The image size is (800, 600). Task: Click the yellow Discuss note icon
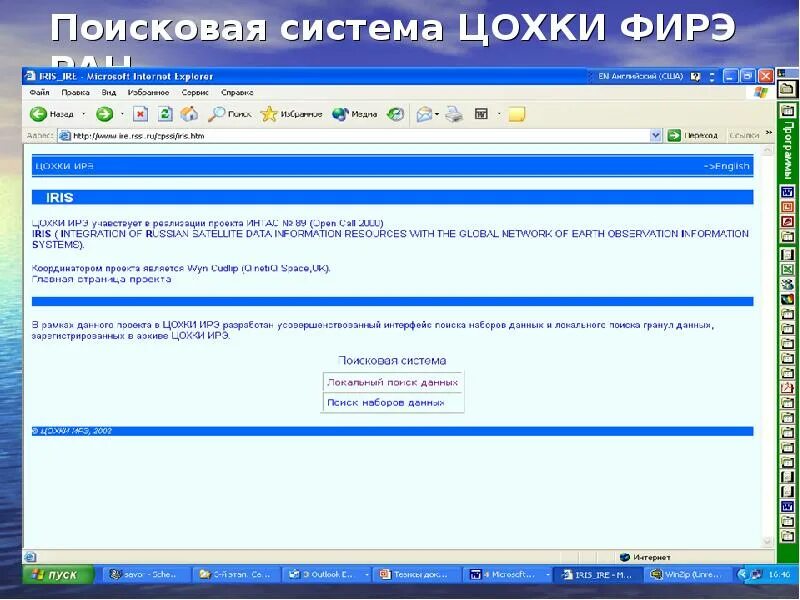coord(517,114)
